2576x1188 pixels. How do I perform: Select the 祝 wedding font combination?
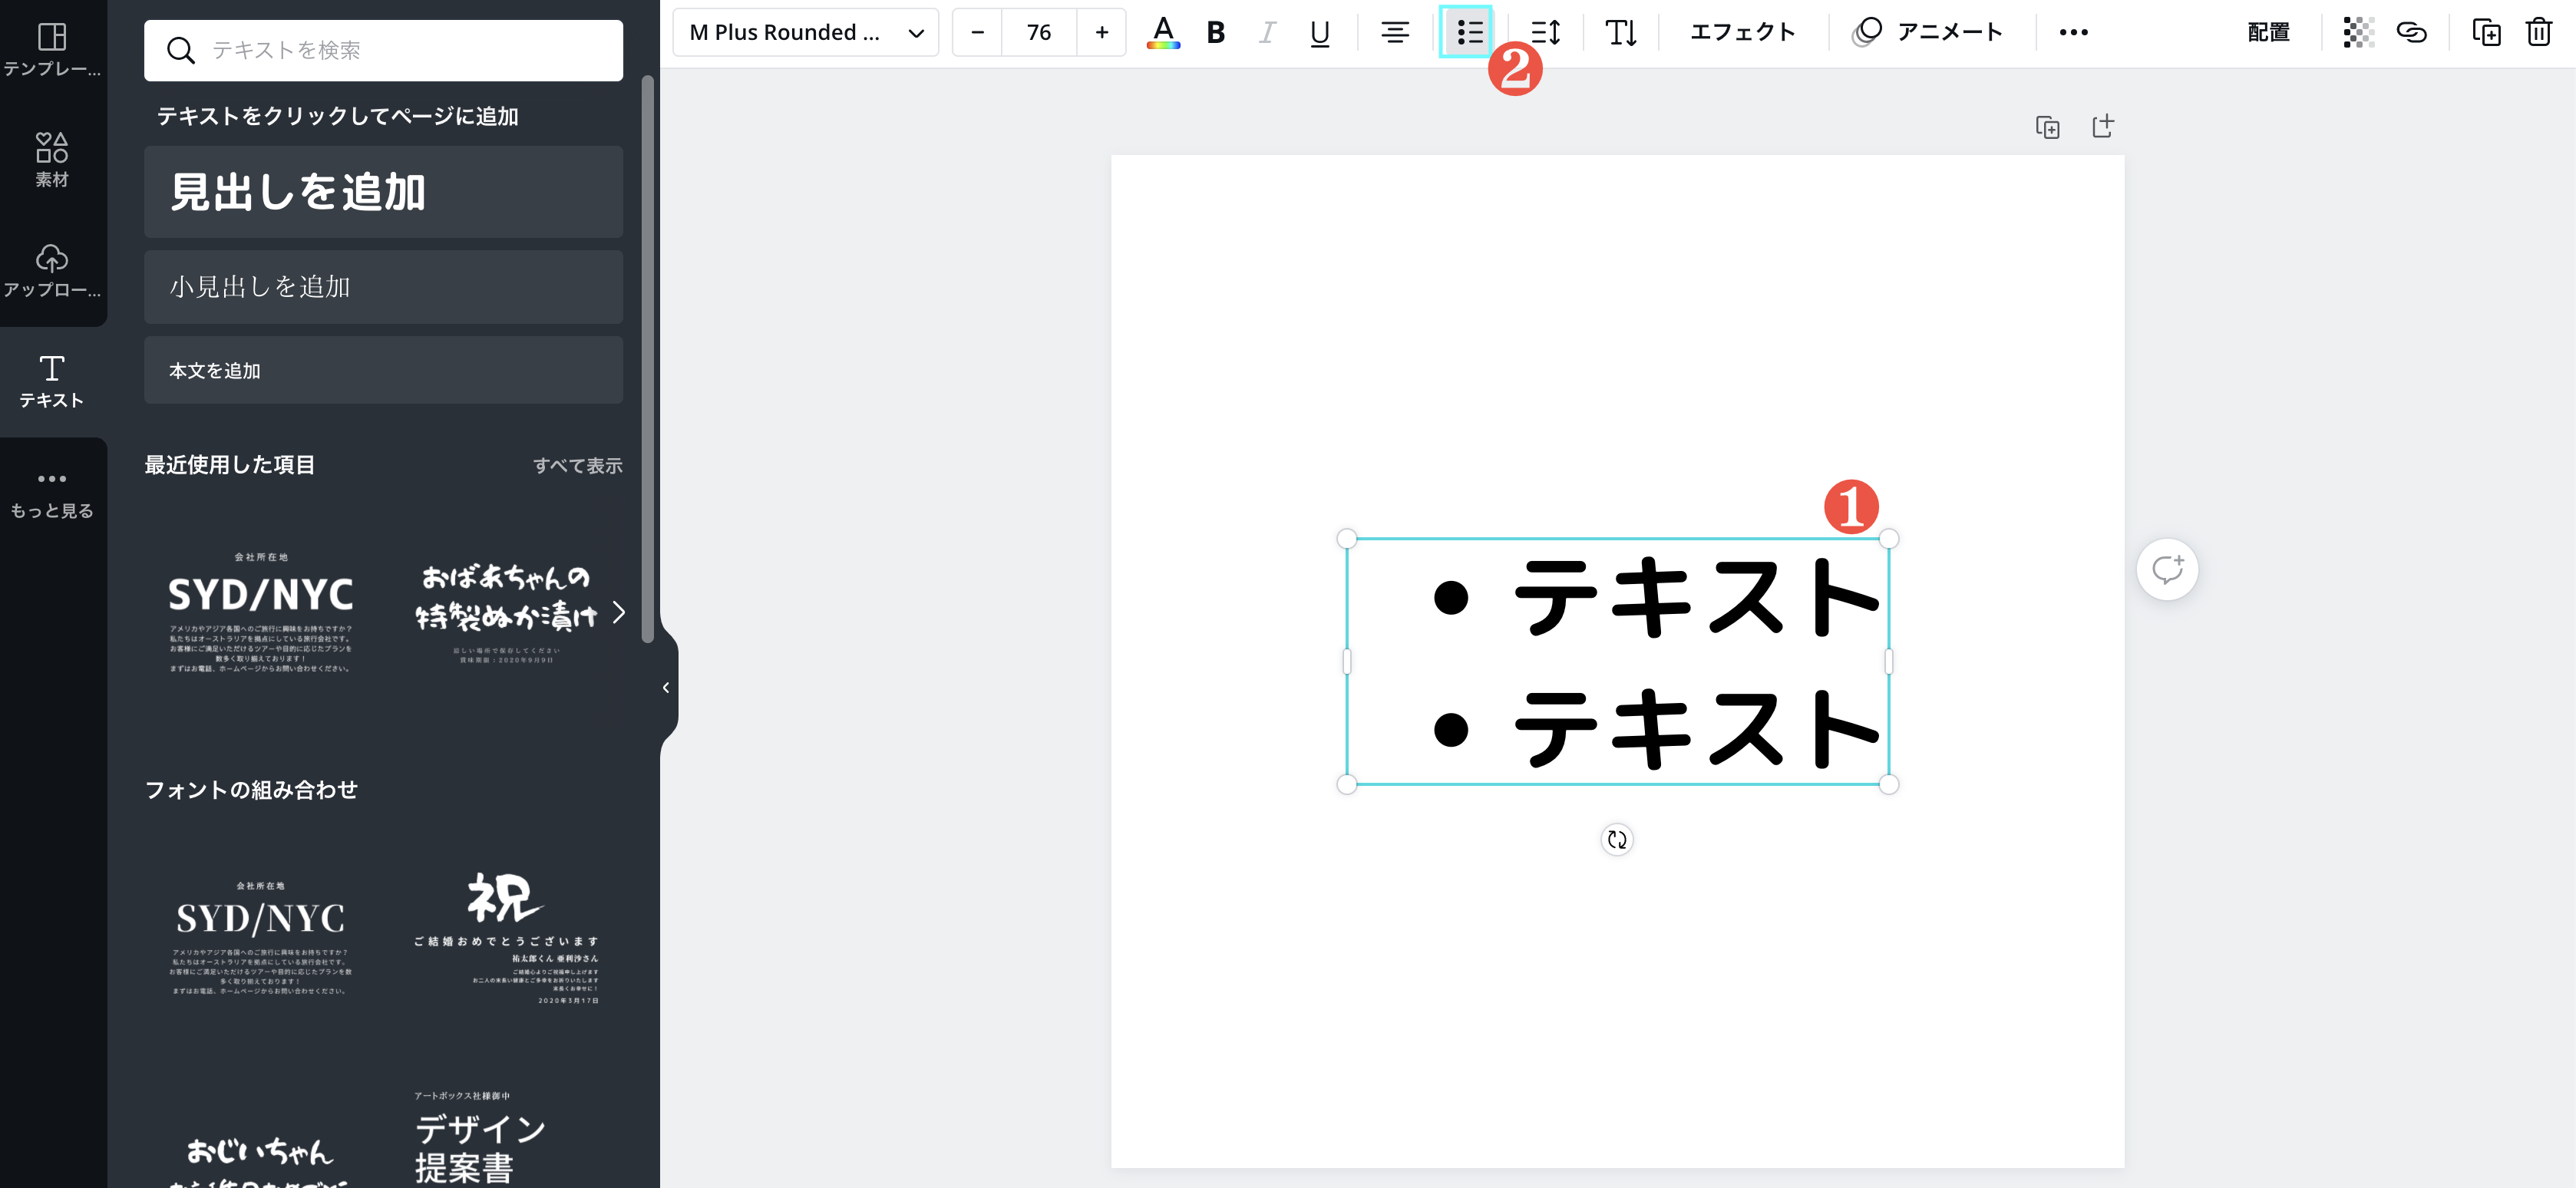tap(506, 938)
